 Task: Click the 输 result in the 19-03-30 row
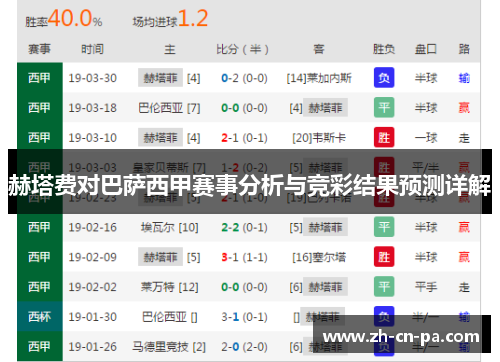pyautogui.click(x=464, y=78)
